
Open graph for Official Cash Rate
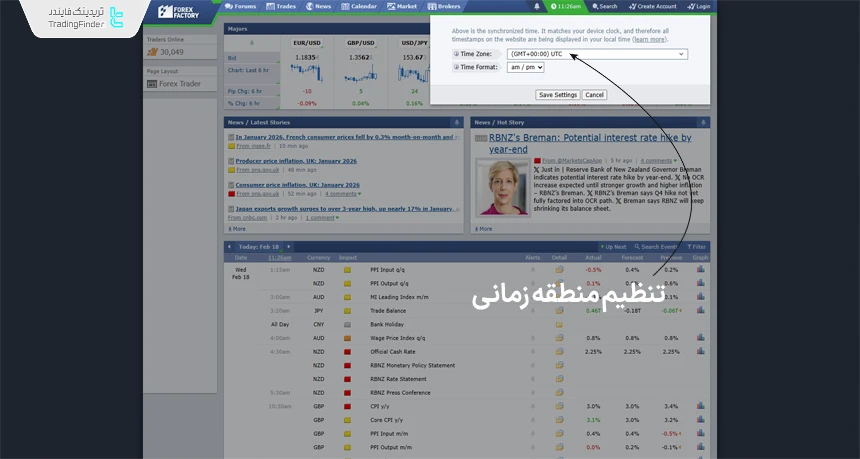point(700,351)
